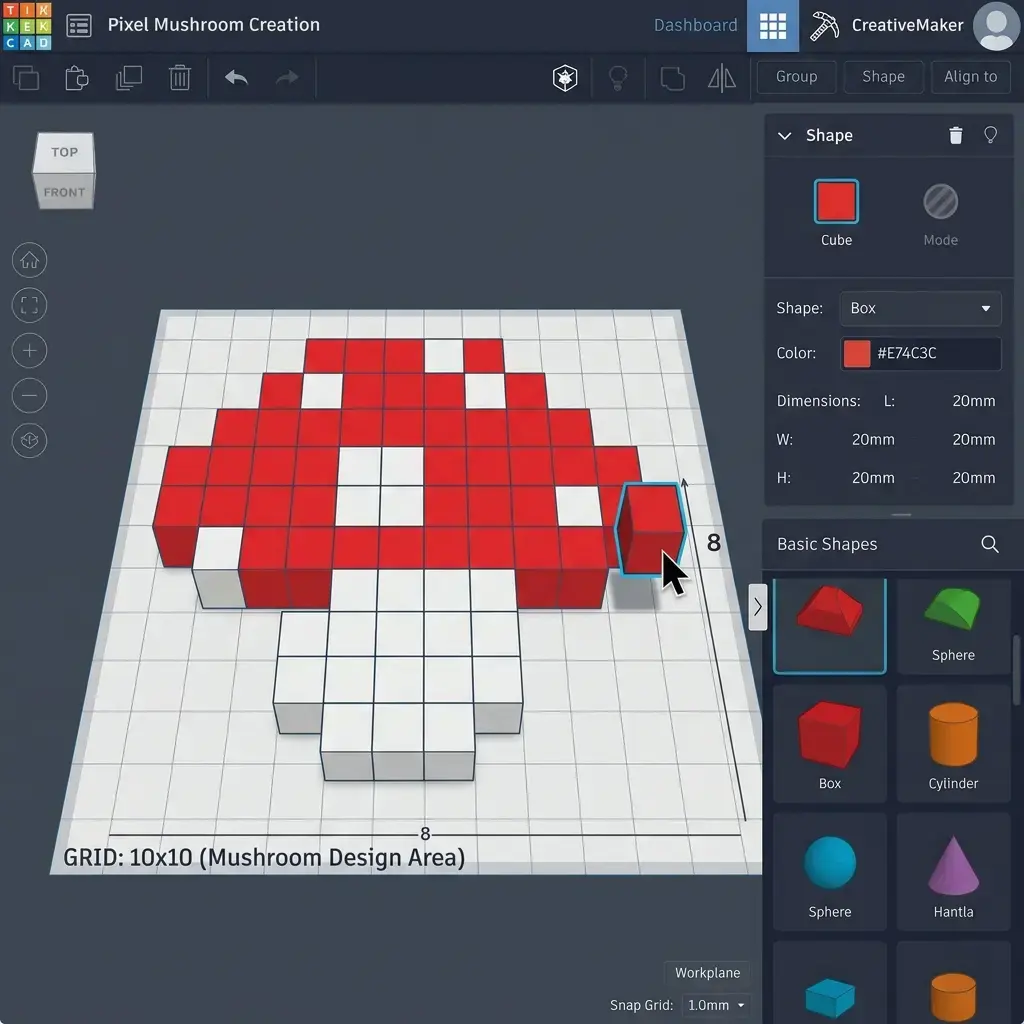Click the Basic Shapes library heading
Image resolution: width=1024 pixels, height=1024 pixels.
click(x=827, y=544)
